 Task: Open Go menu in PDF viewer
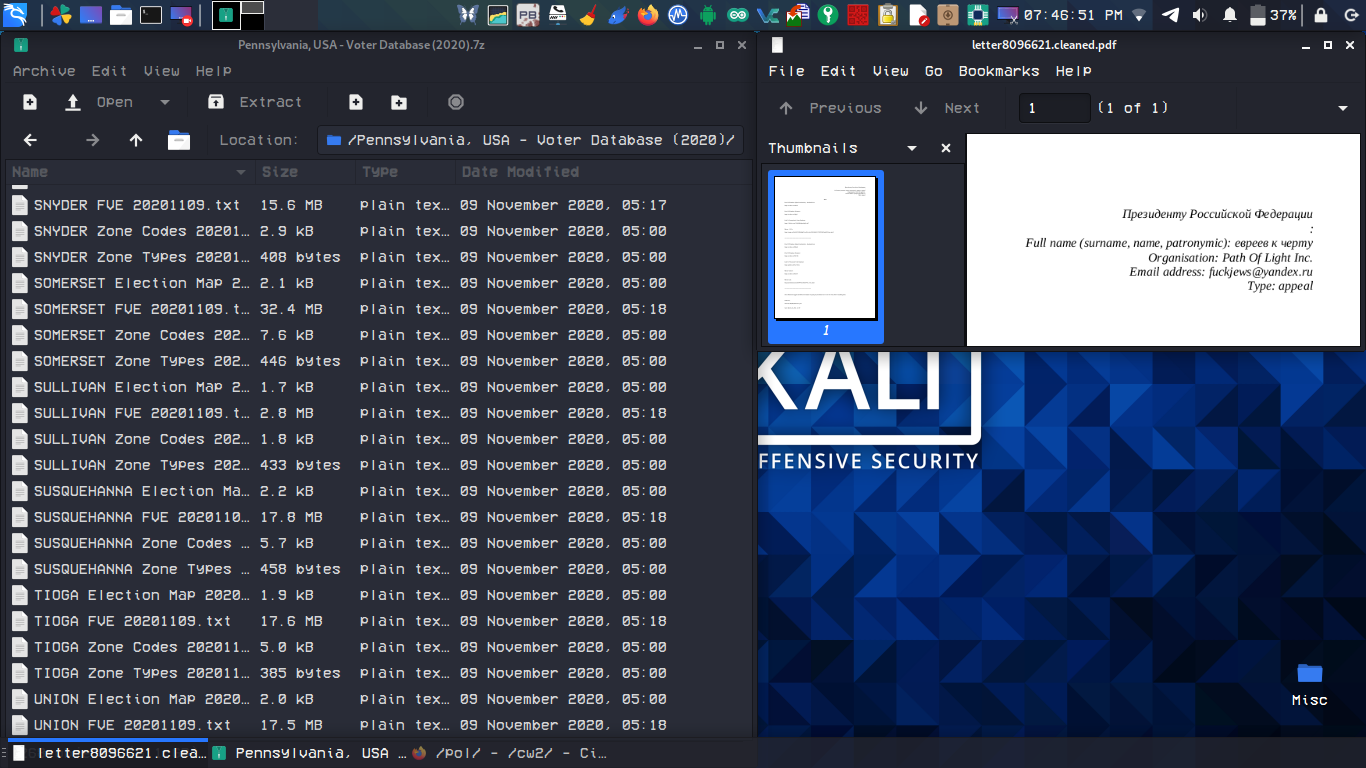[x=934, y=71]
